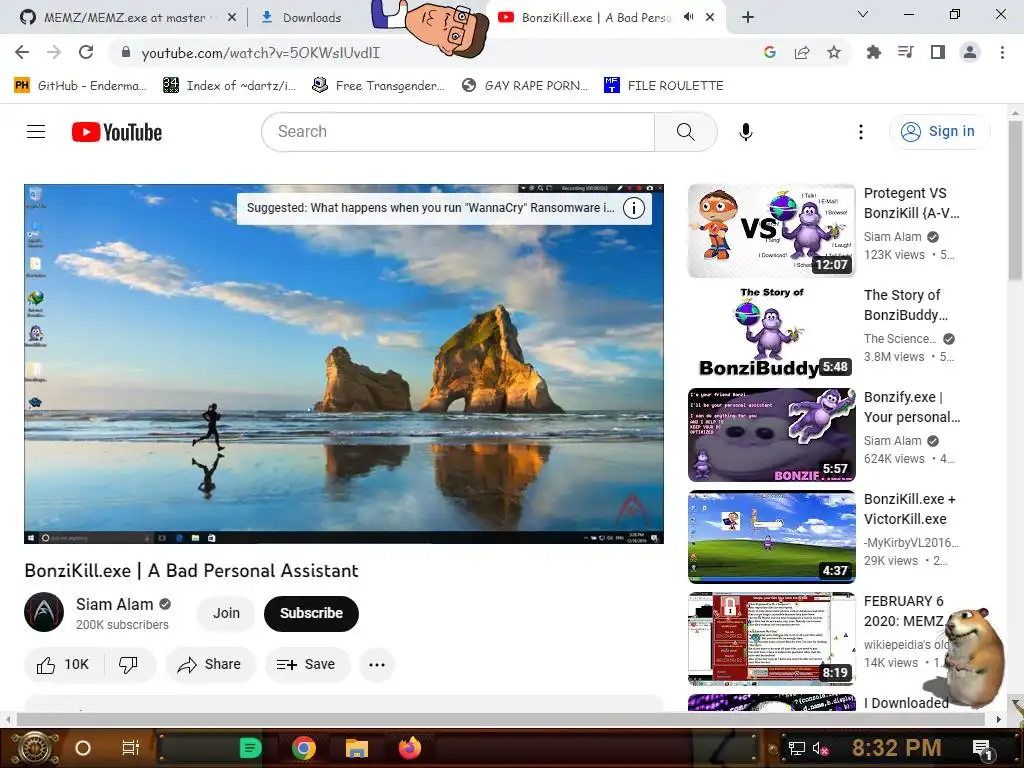Open Task View on taskbar
This screenshot has height=768, width=1024.
(x=131, y=748)
